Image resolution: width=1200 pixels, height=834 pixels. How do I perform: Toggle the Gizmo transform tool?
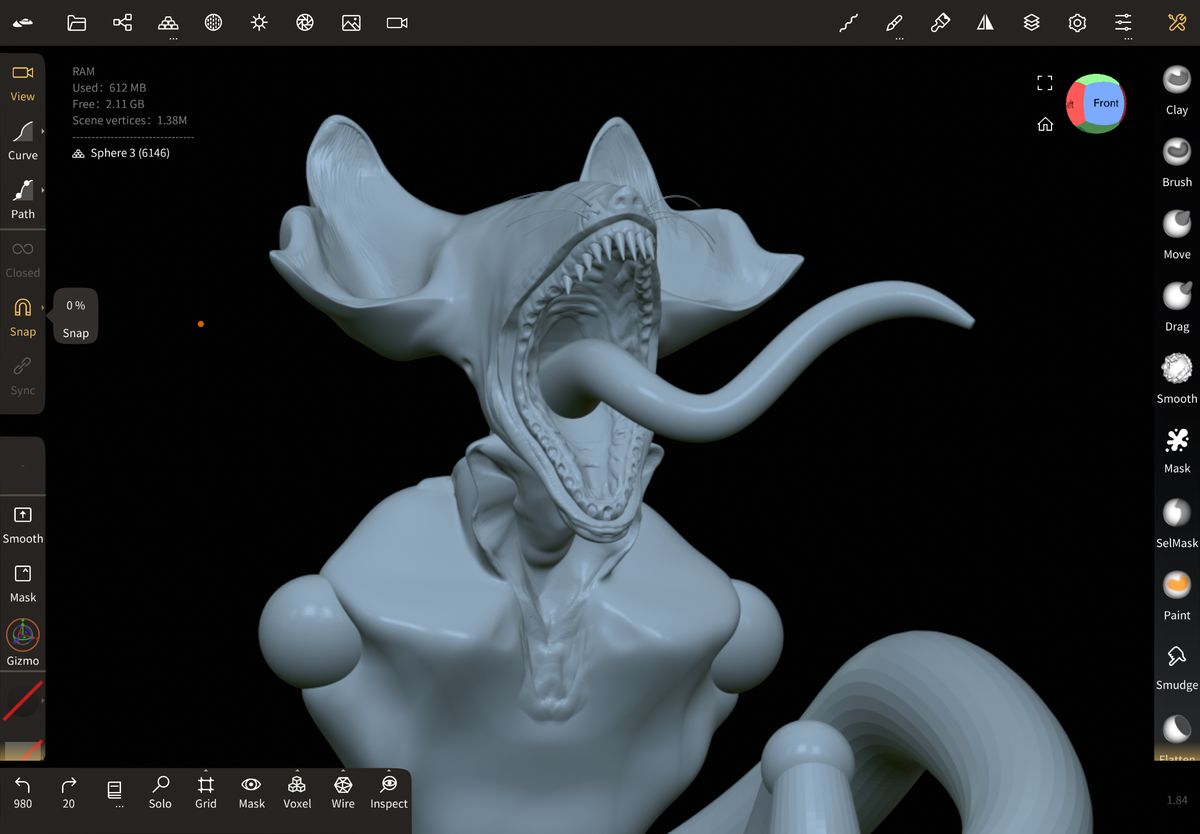coord(23,642)
